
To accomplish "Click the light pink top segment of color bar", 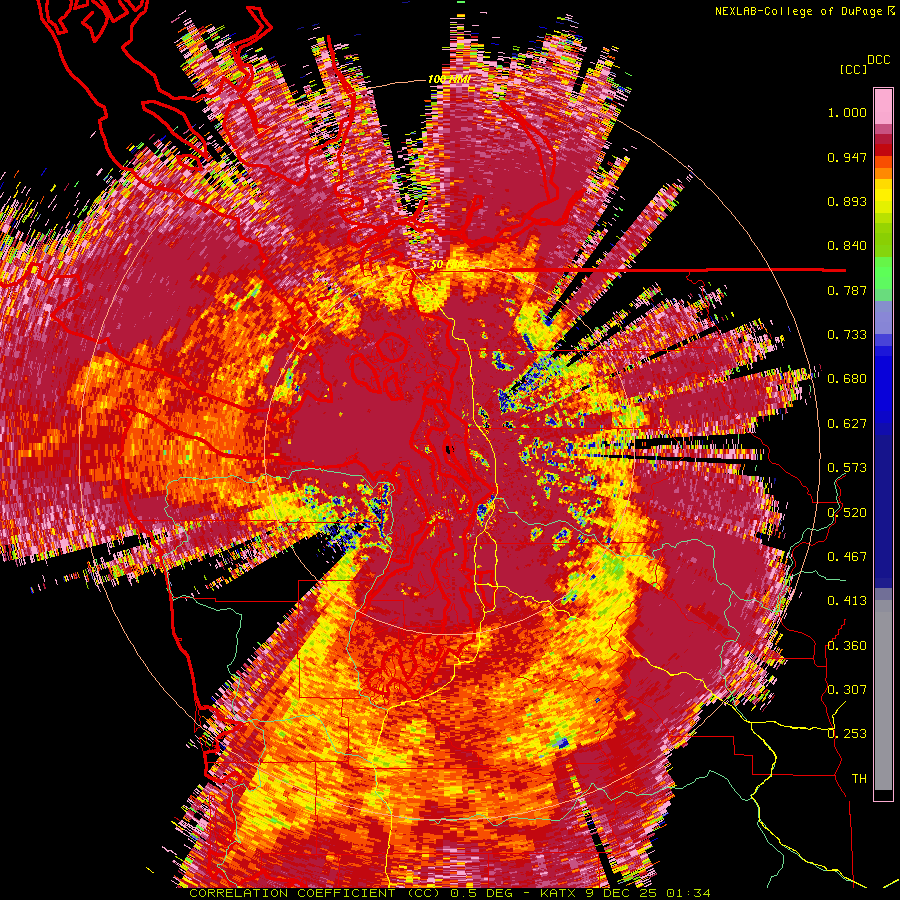I will (x=883, y=107).
